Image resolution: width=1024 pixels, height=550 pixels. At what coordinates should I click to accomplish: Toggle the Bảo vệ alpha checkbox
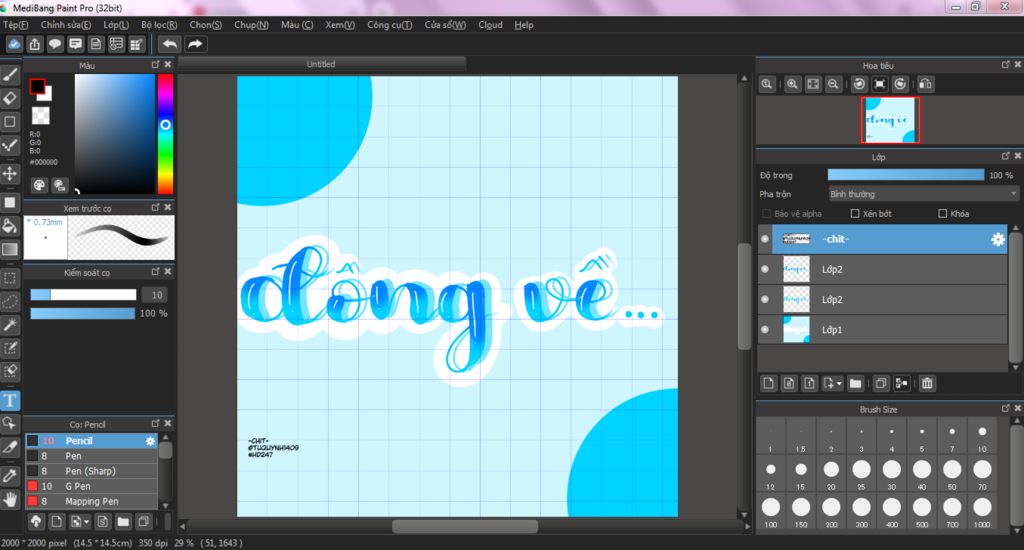click(x=767, y=214)
